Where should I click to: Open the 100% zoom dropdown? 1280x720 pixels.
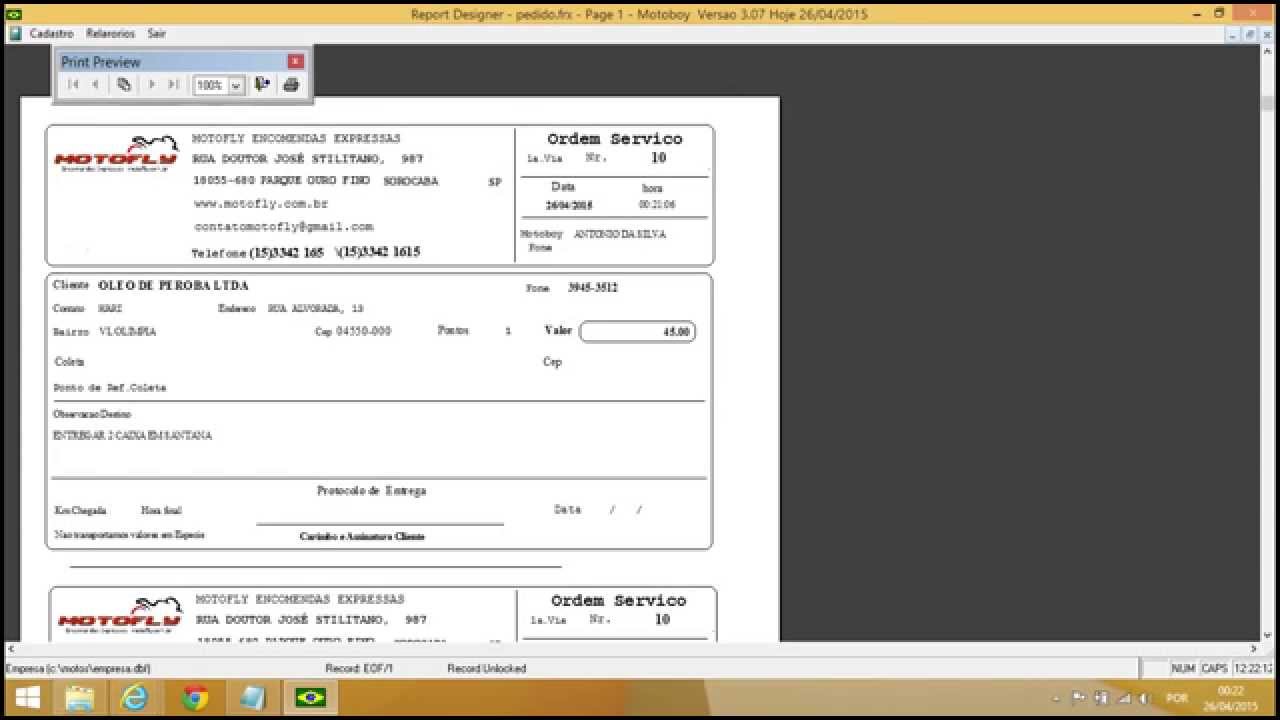click(x=236, y=86)
